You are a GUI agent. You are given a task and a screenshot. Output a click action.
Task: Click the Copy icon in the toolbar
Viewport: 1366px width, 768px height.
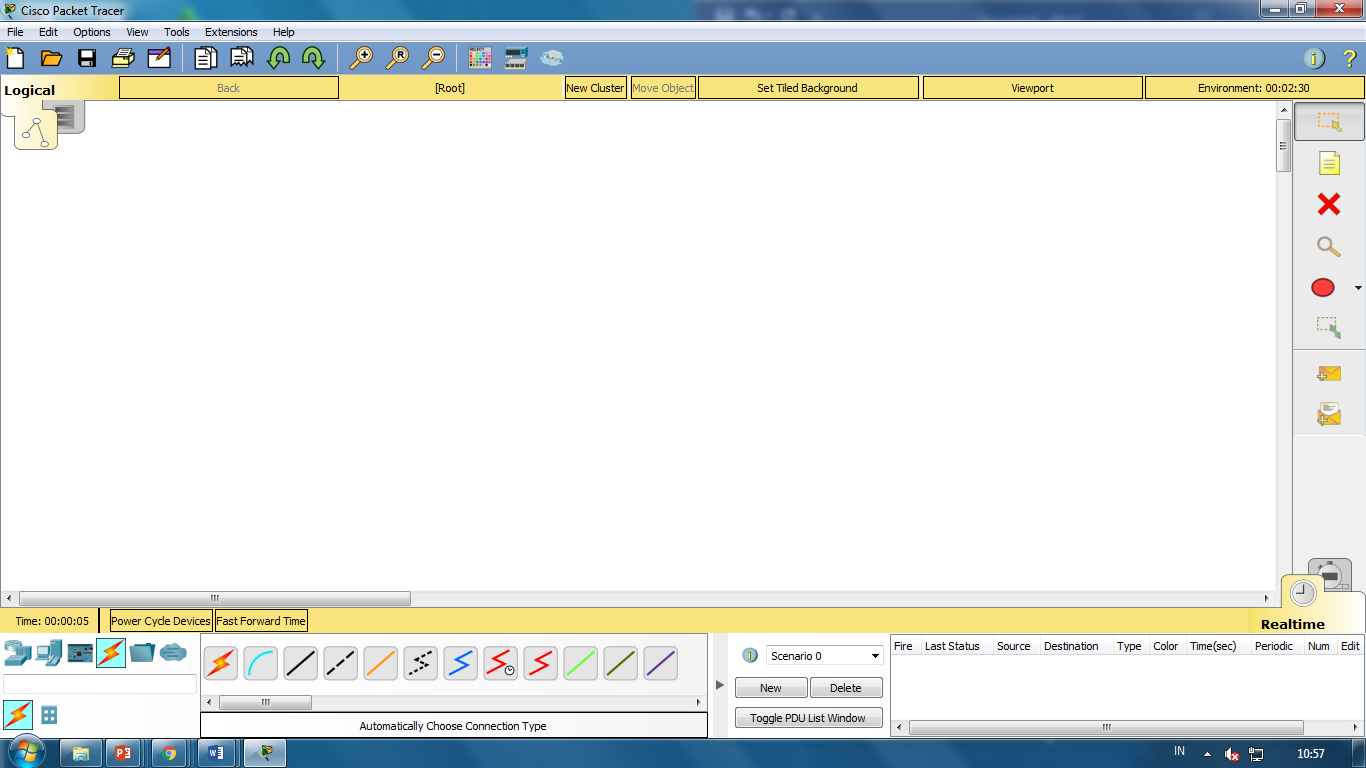205,58
